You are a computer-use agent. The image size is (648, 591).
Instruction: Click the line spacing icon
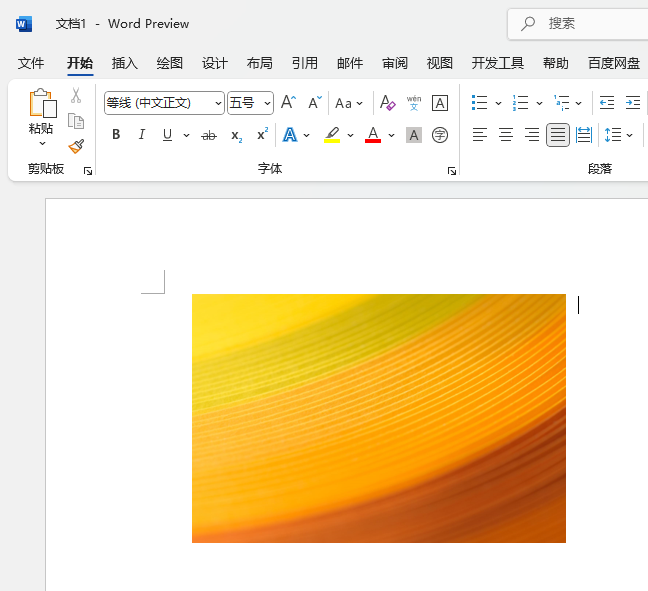(613, 135)
